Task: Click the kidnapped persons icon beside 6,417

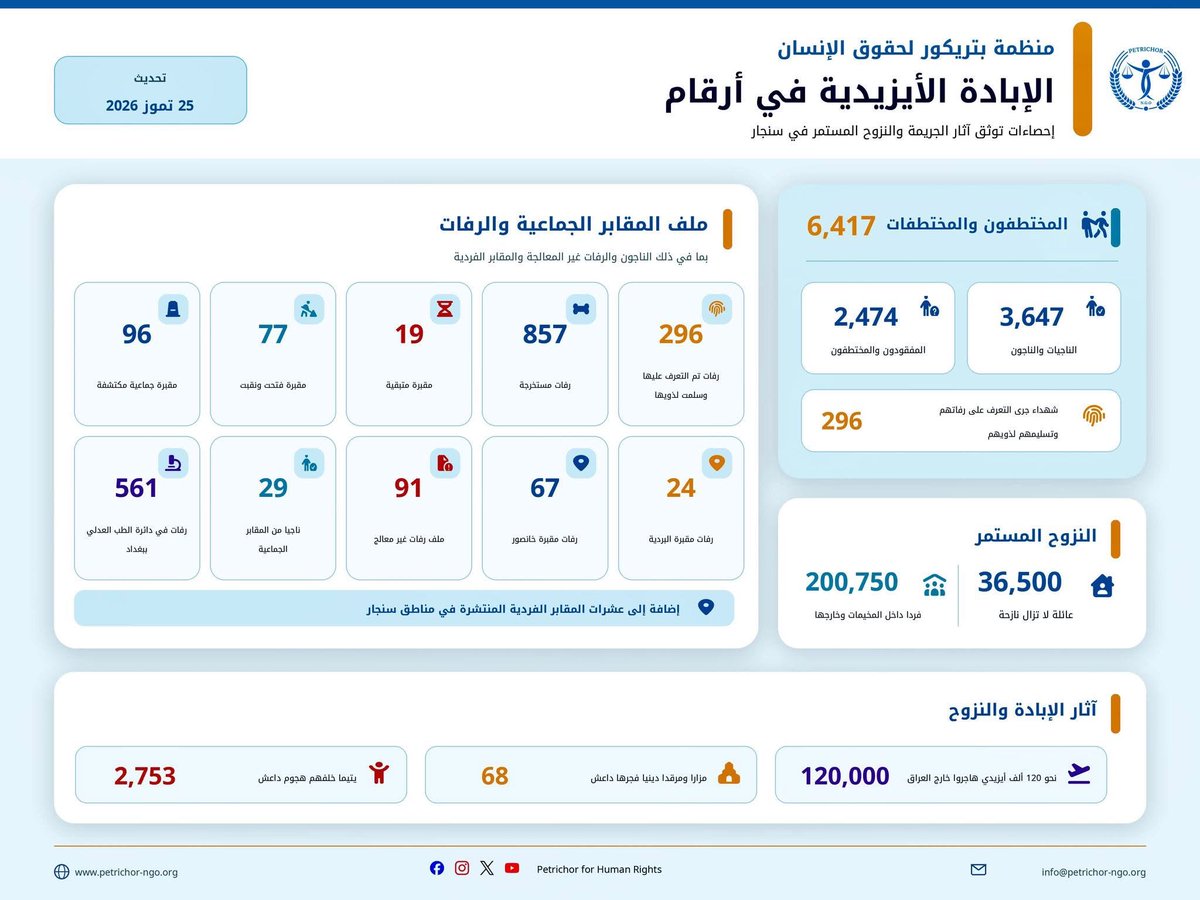Action: (1096, 225)
